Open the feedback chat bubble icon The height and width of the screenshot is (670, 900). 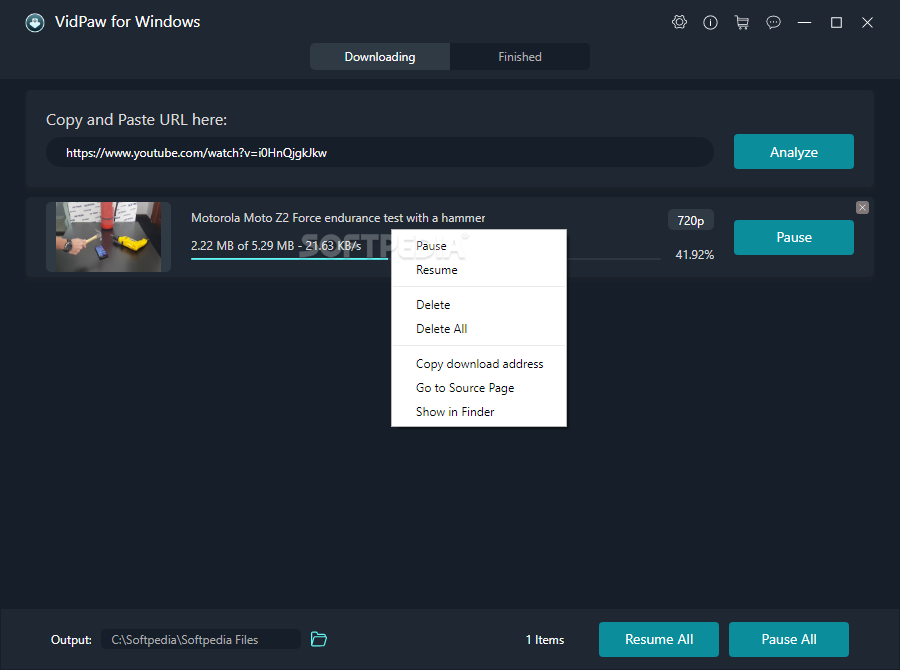(773, 22)
